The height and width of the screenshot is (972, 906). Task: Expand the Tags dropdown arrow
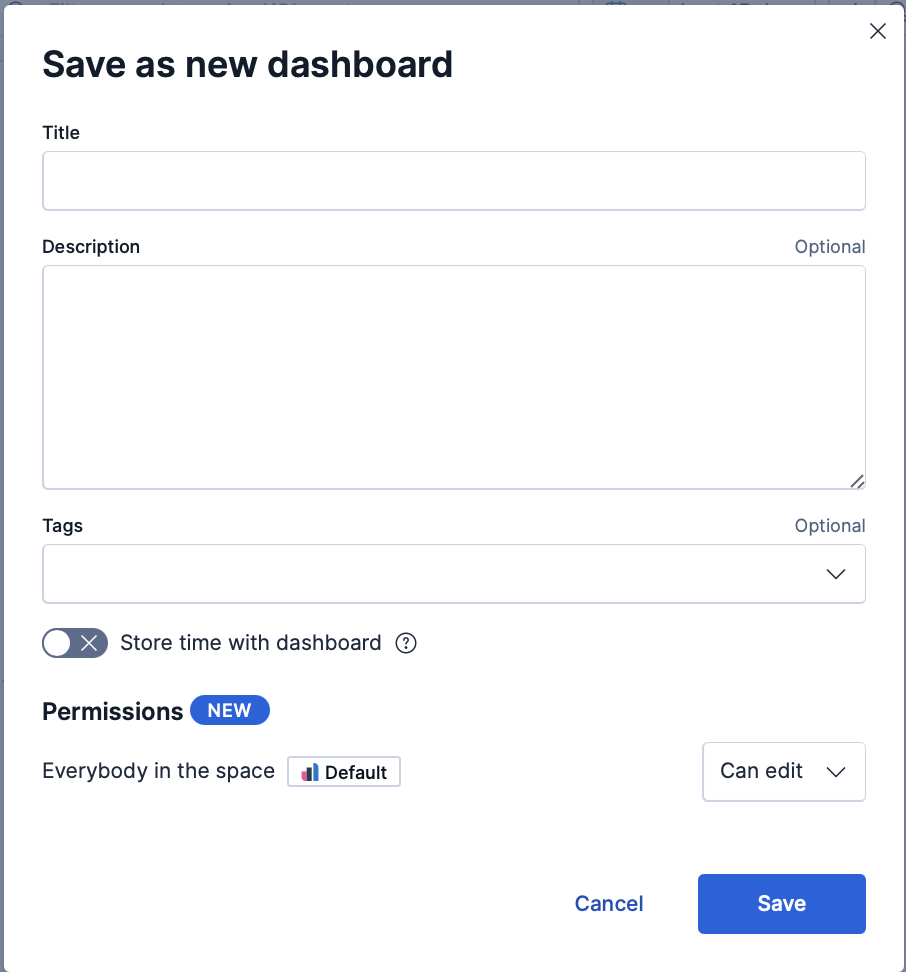(836, 574)
